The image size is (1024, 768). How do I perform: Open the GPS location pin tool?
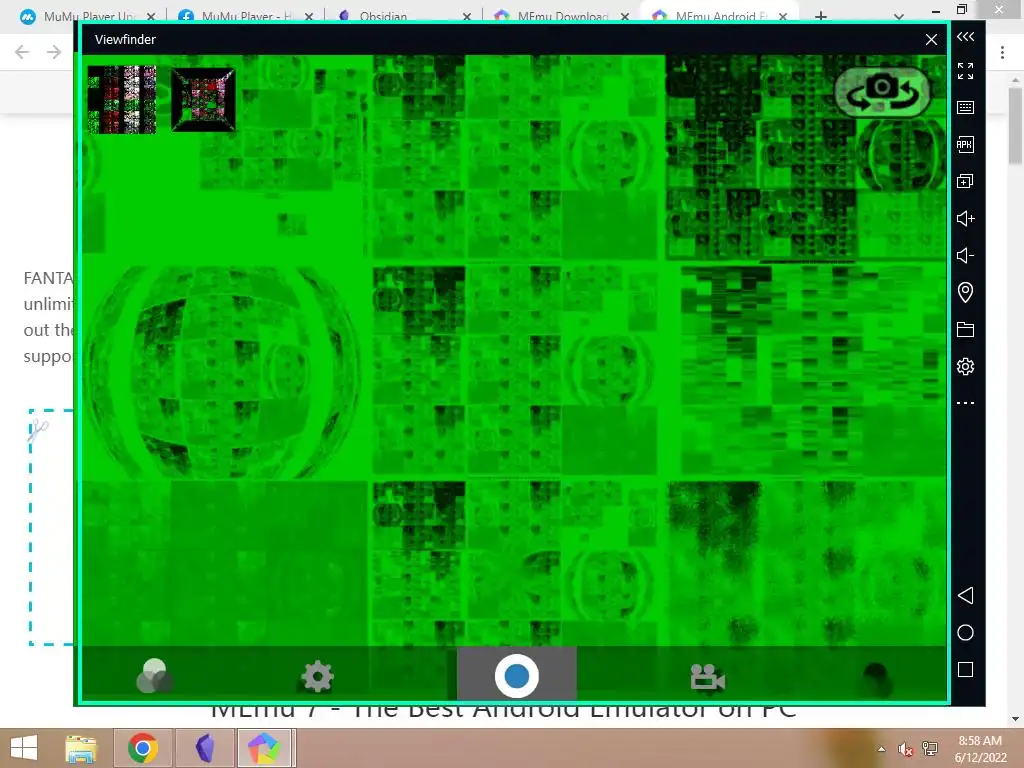[x=965, y=292]
